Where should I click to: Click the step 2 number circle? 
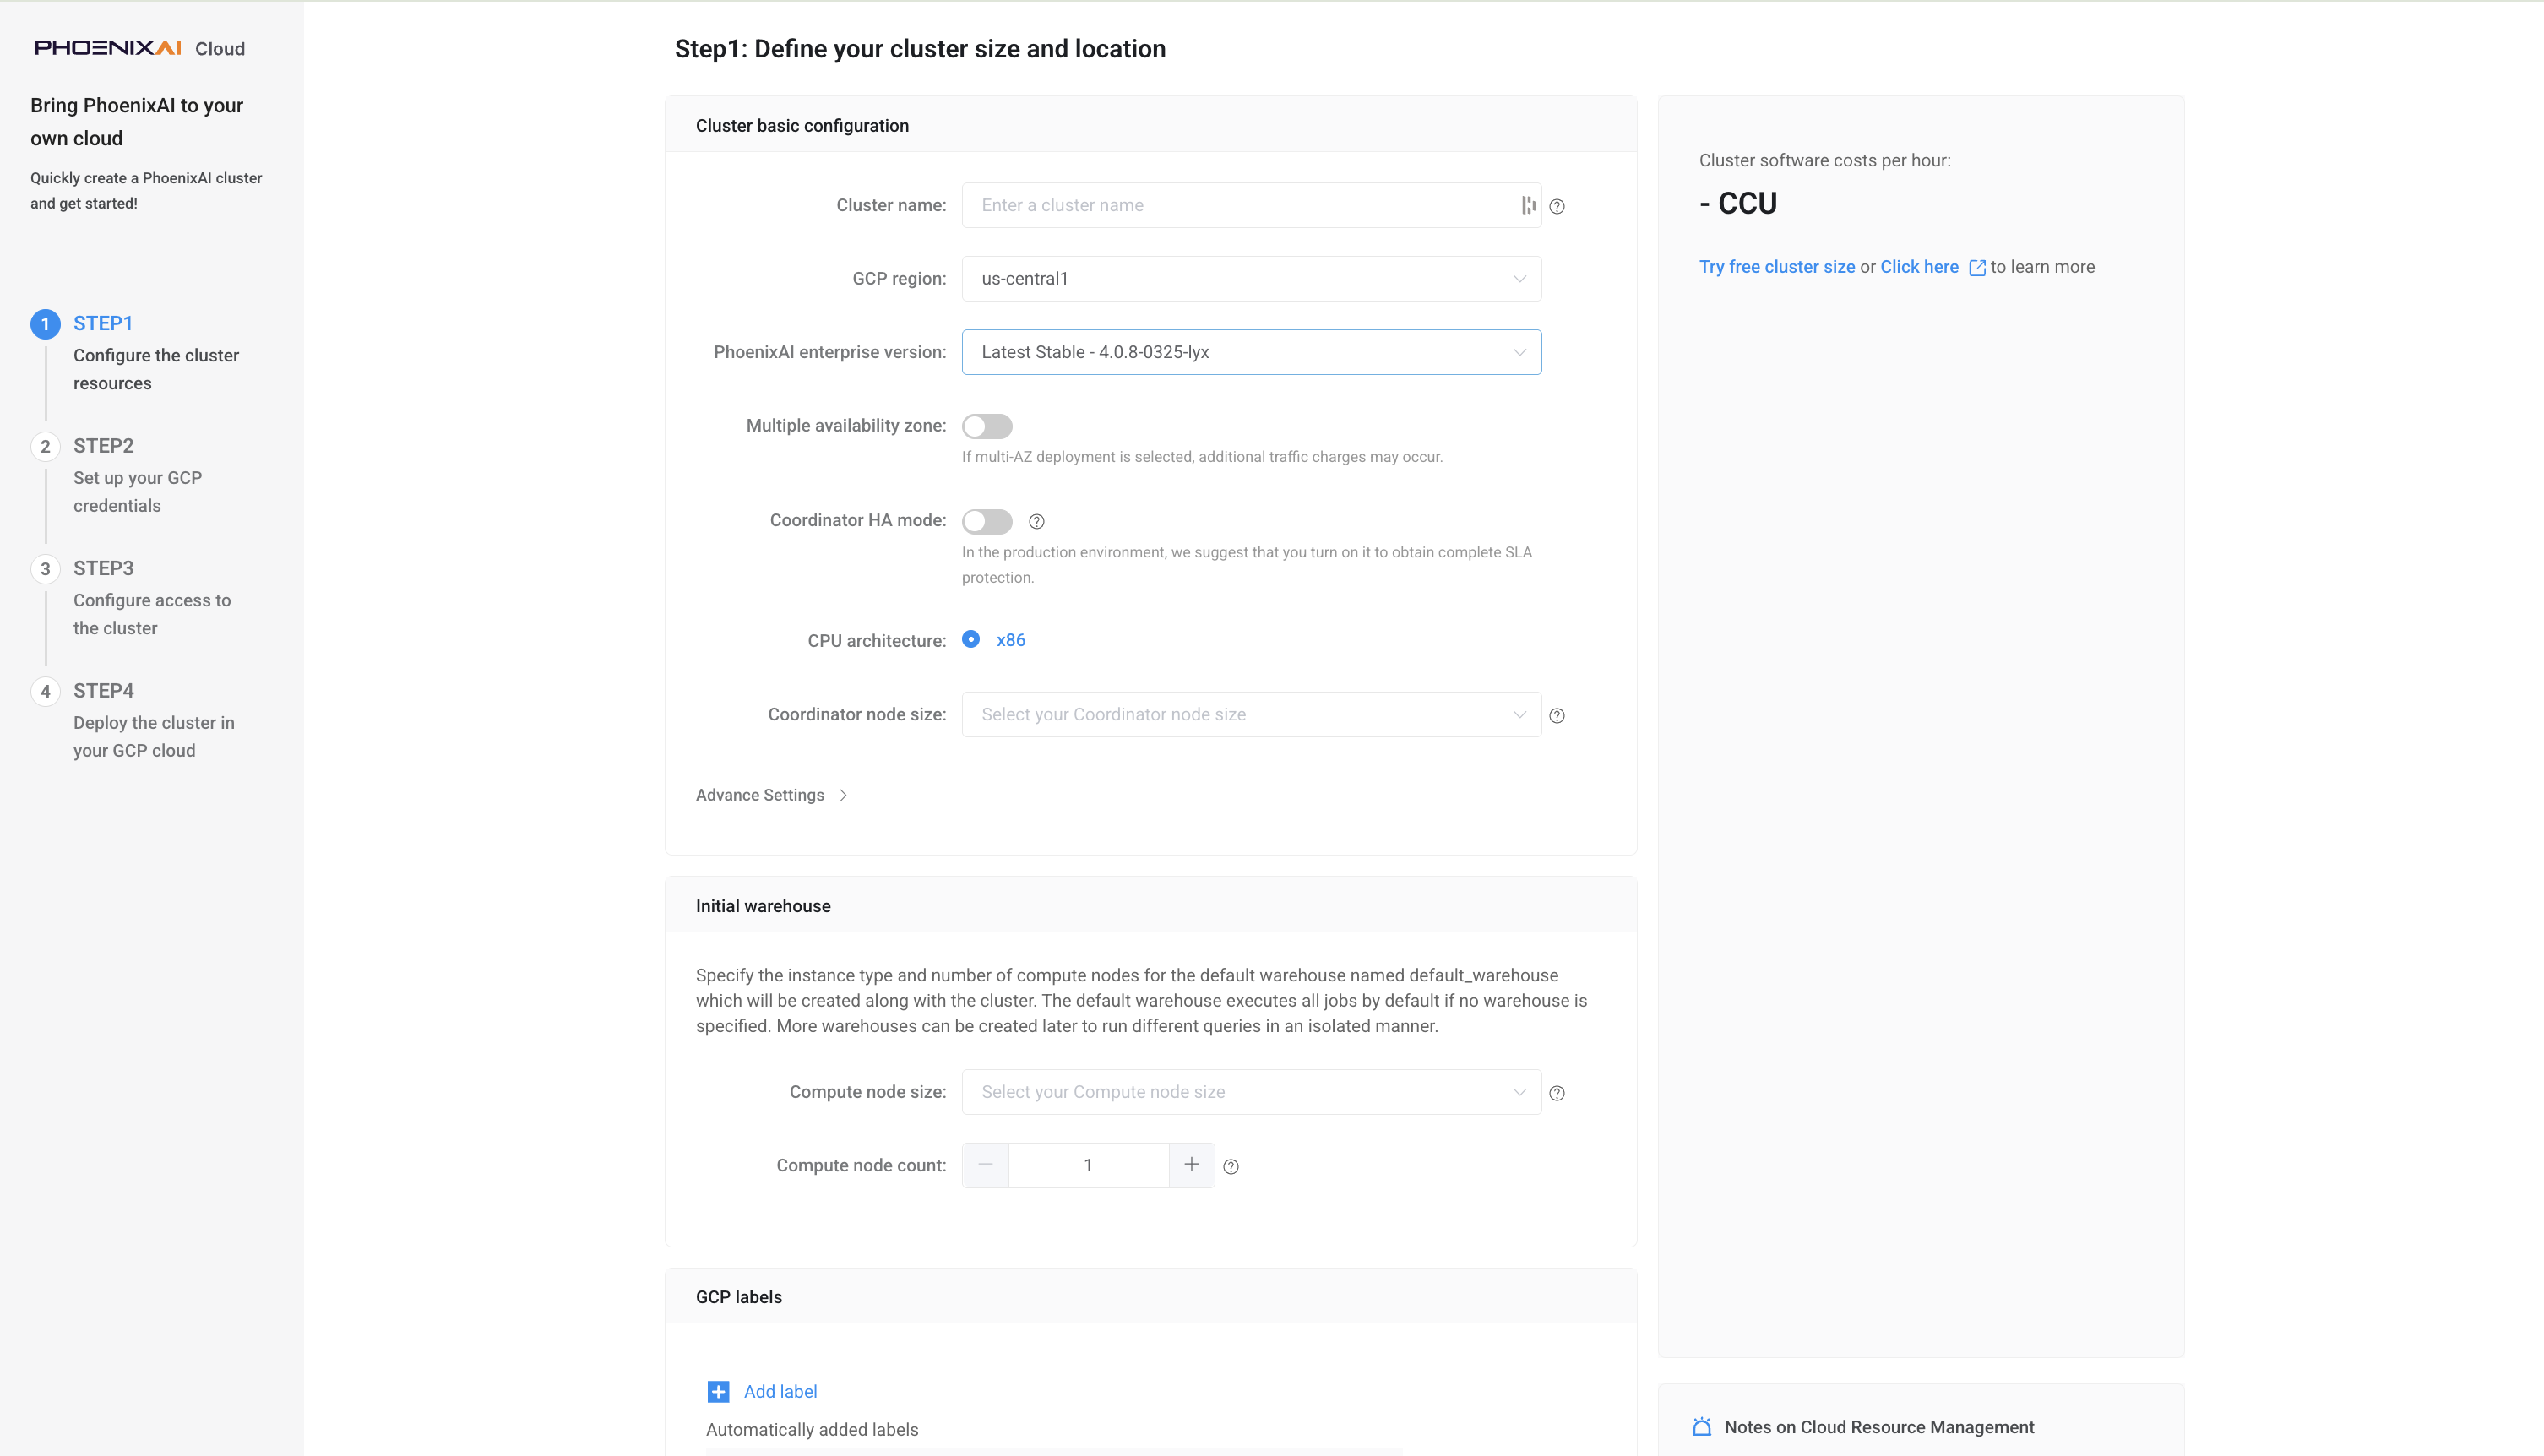[x=45, y=446]
